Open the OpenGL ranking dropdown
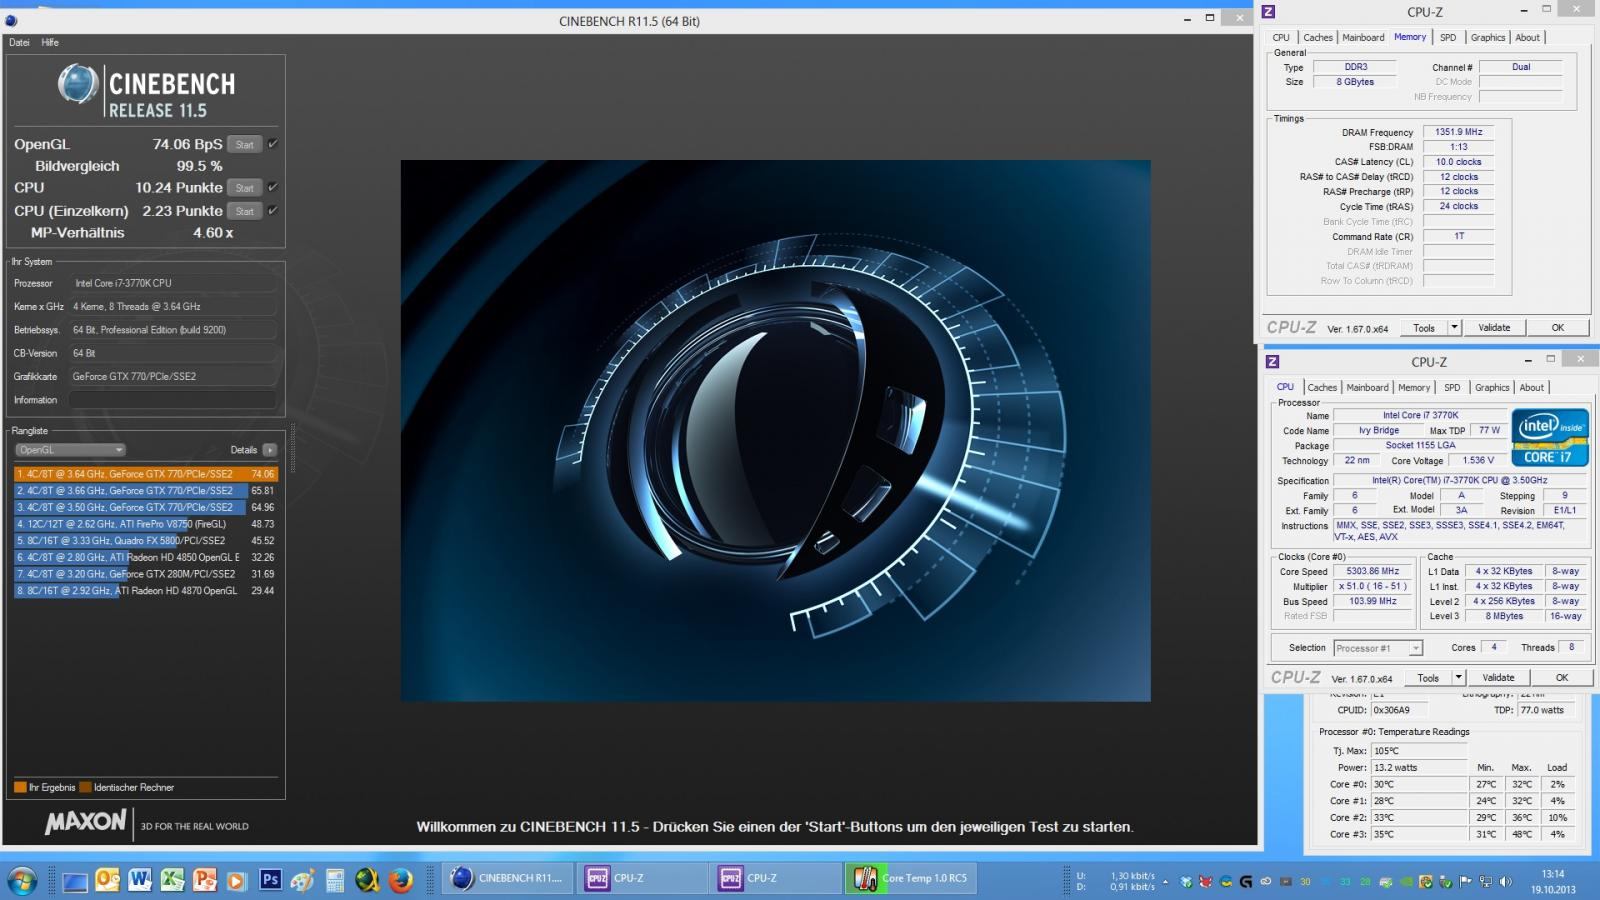This screenshot has height=900, width=1600. pos(70,450)
